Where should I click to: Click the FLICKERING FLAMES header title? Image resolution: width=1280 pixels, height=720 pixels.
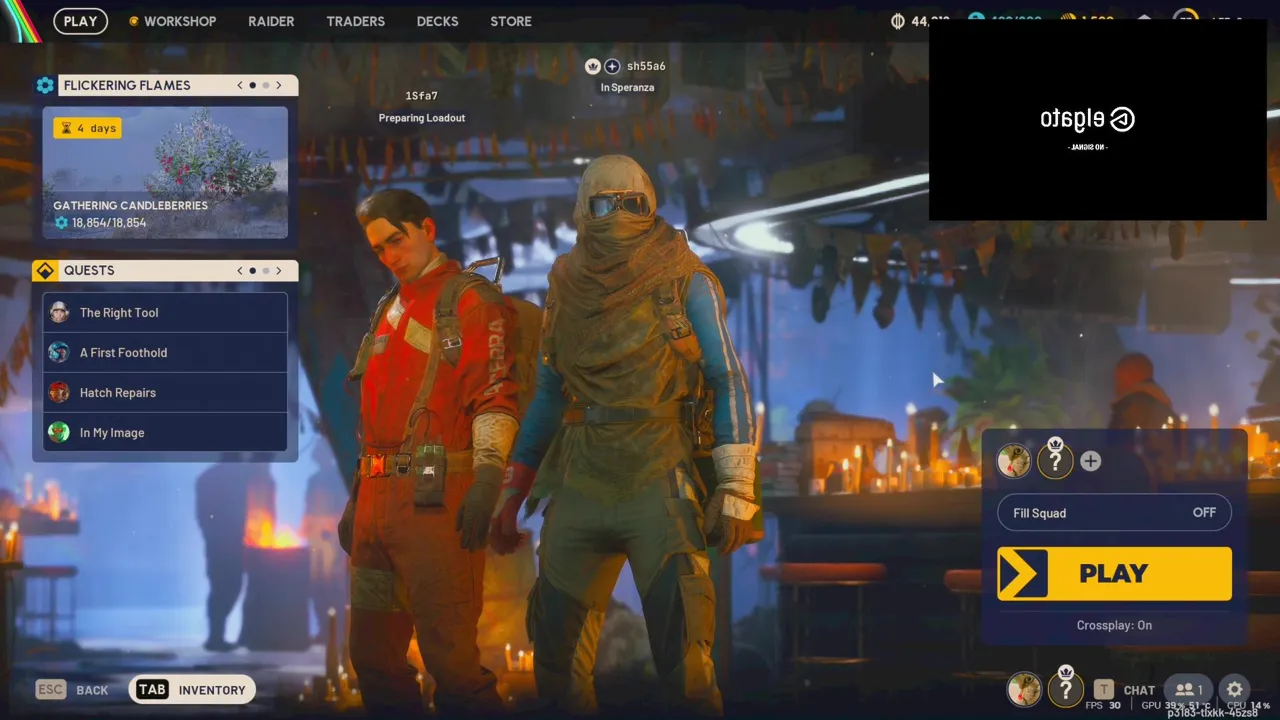click(x=127, y=85)
